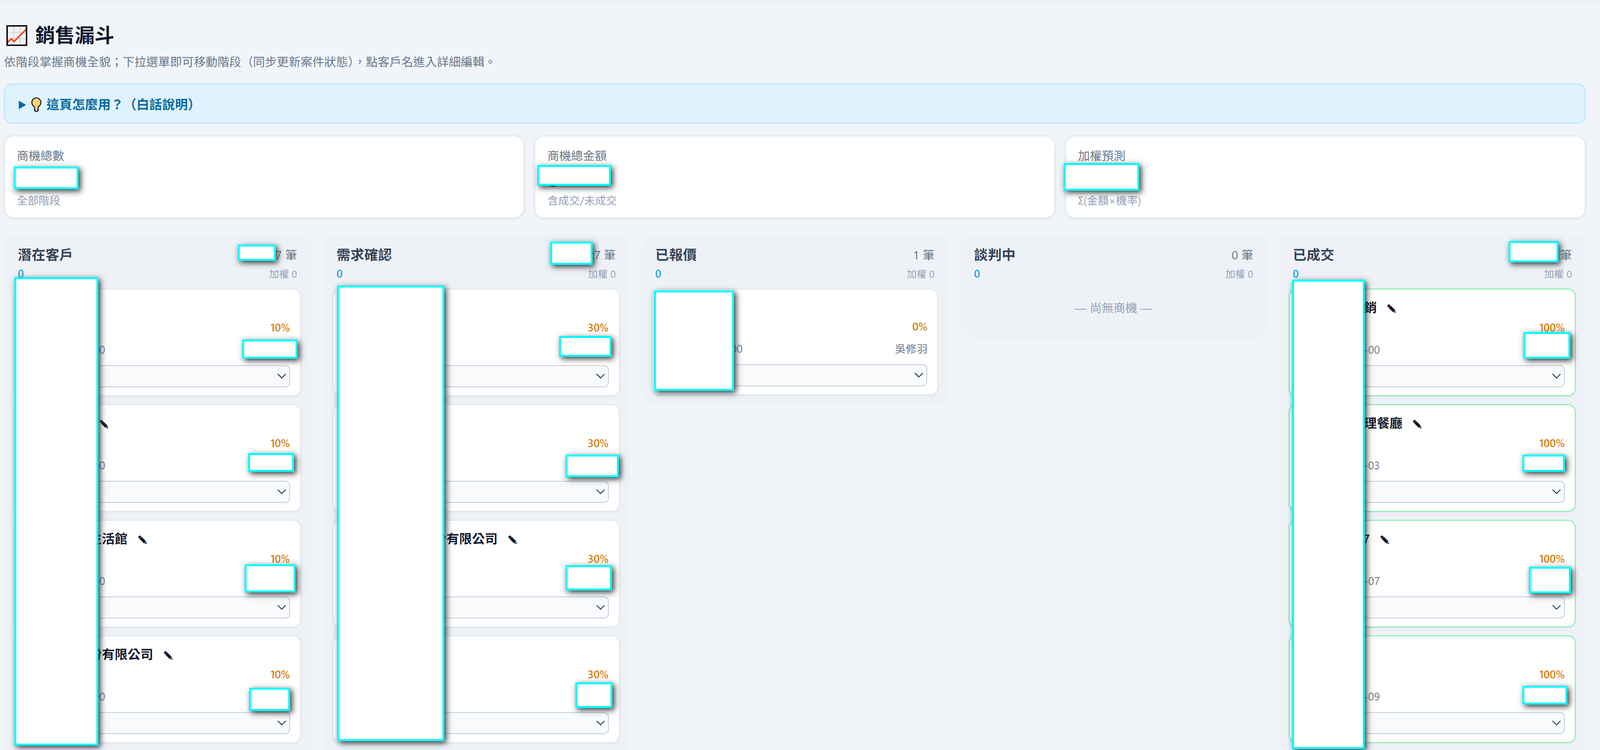Click the 銷售漏斗 page title

click(74, 36)
